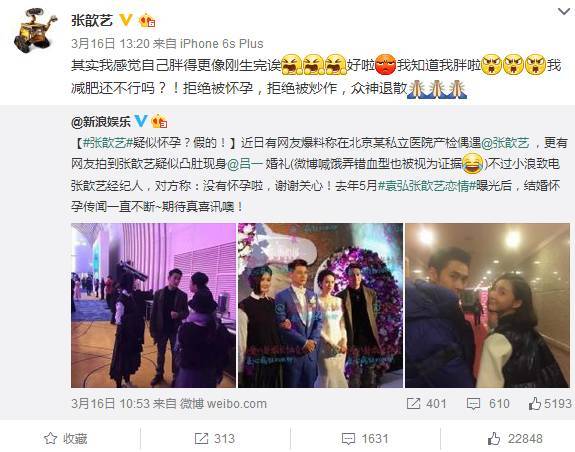Open the 1631 comments section
The height and width of the screenshot is (452, 575).
pyautogui.click(x=365, y=438)
